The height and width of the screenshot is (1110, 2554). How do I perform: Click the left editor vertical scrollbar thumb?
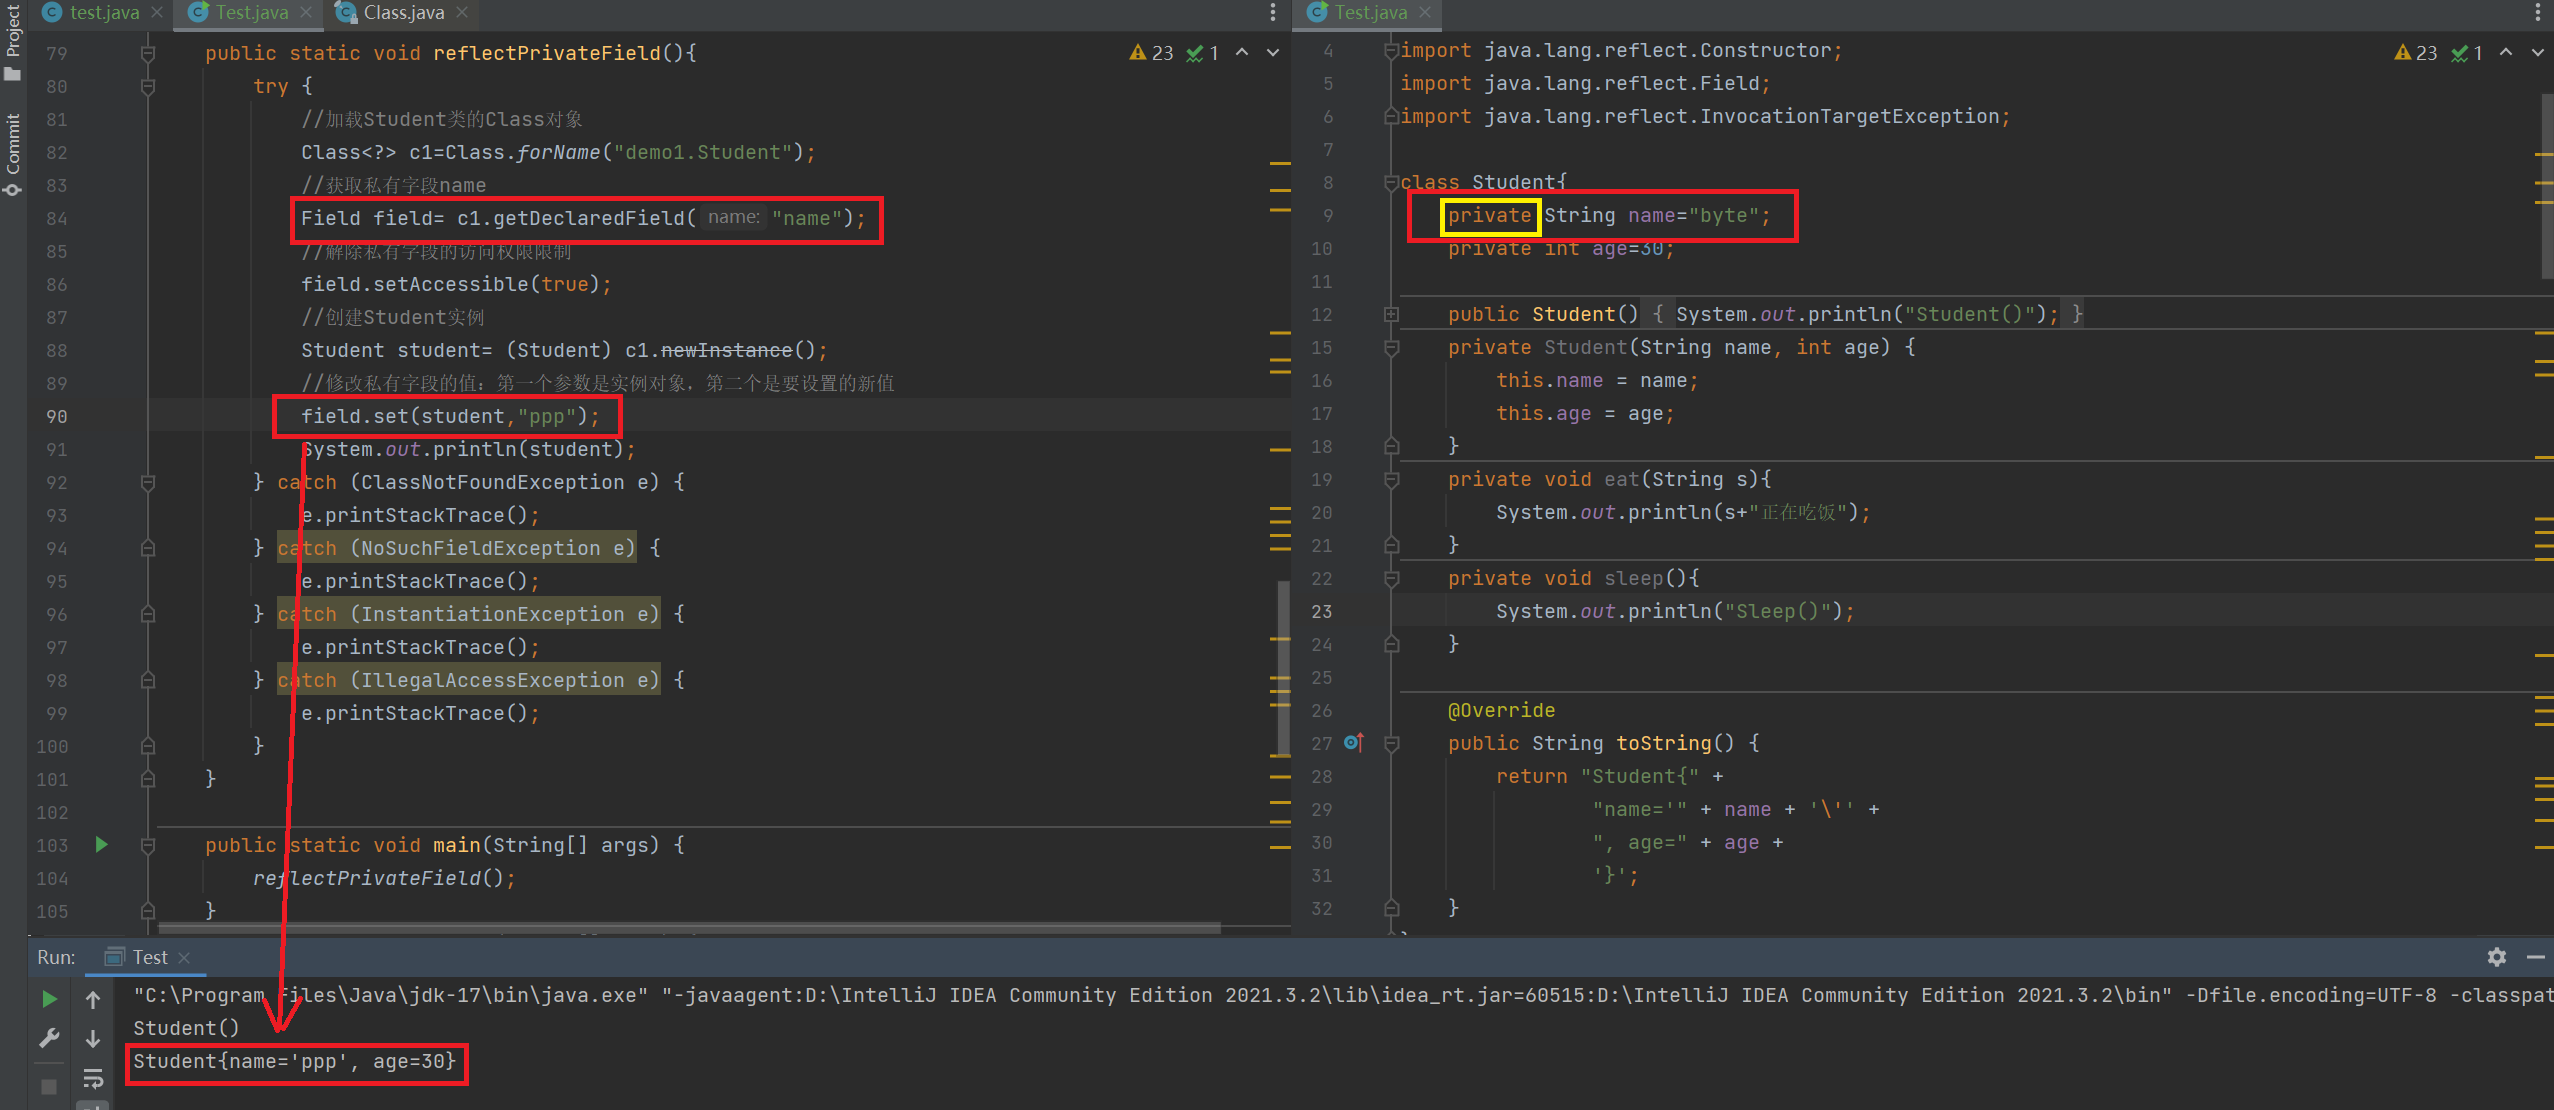click(1283, 668)
